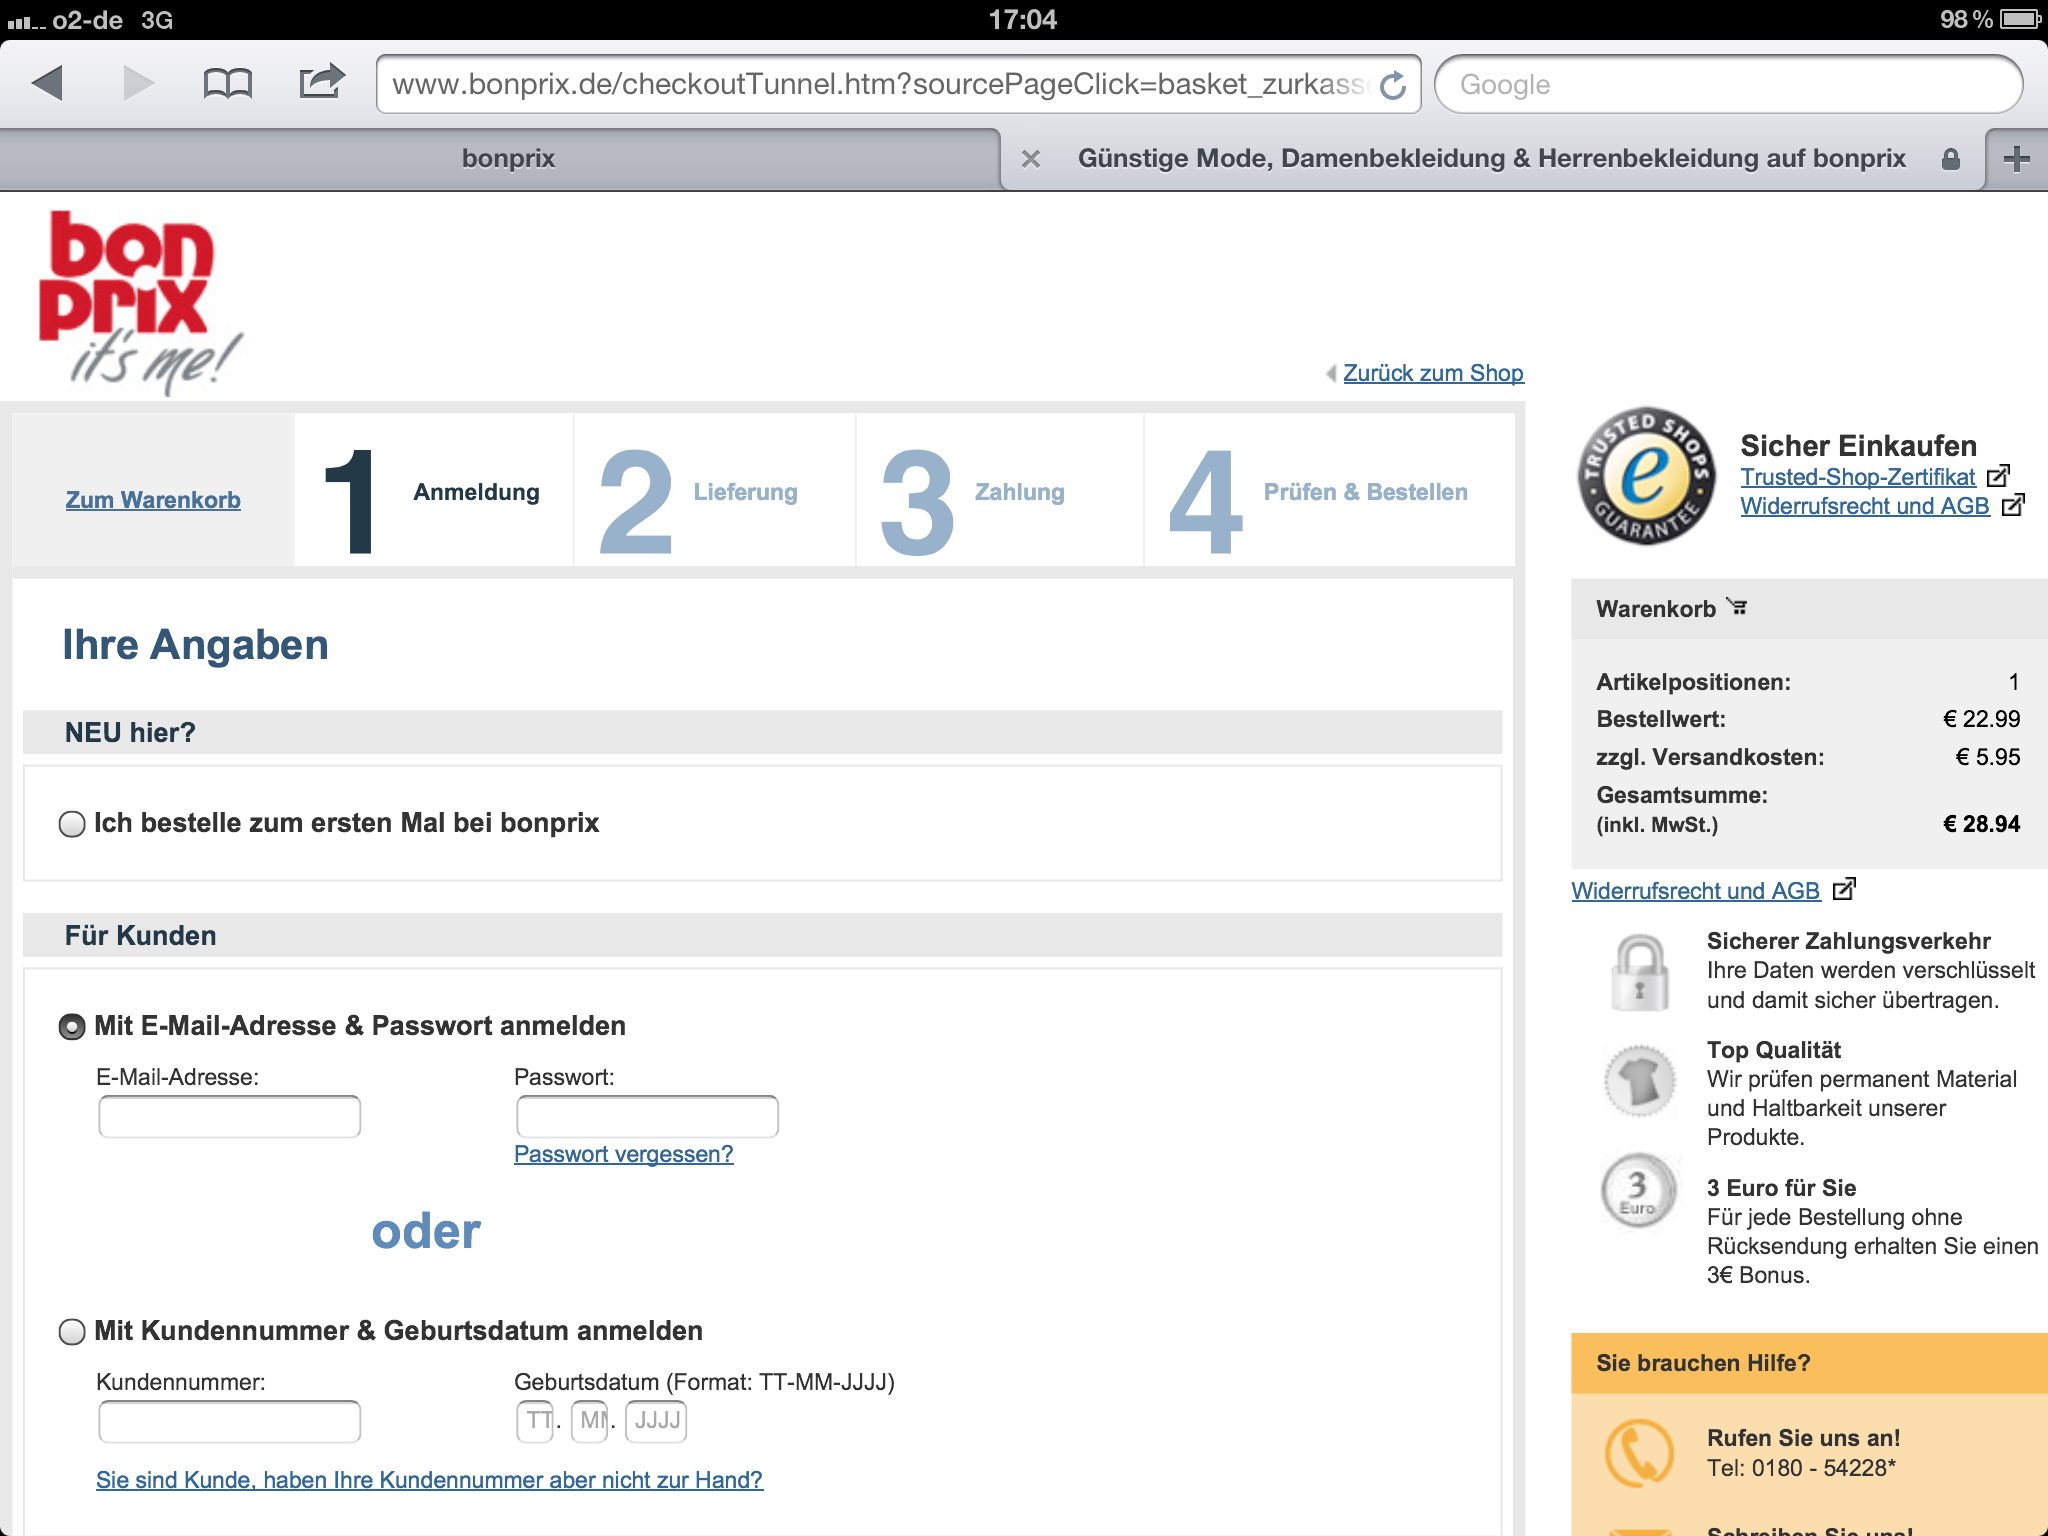Image resolution: width=2048 pixels, height=1536 pixels.
Task: Tap the Safari back arrow button
Action: coord(47,83)
